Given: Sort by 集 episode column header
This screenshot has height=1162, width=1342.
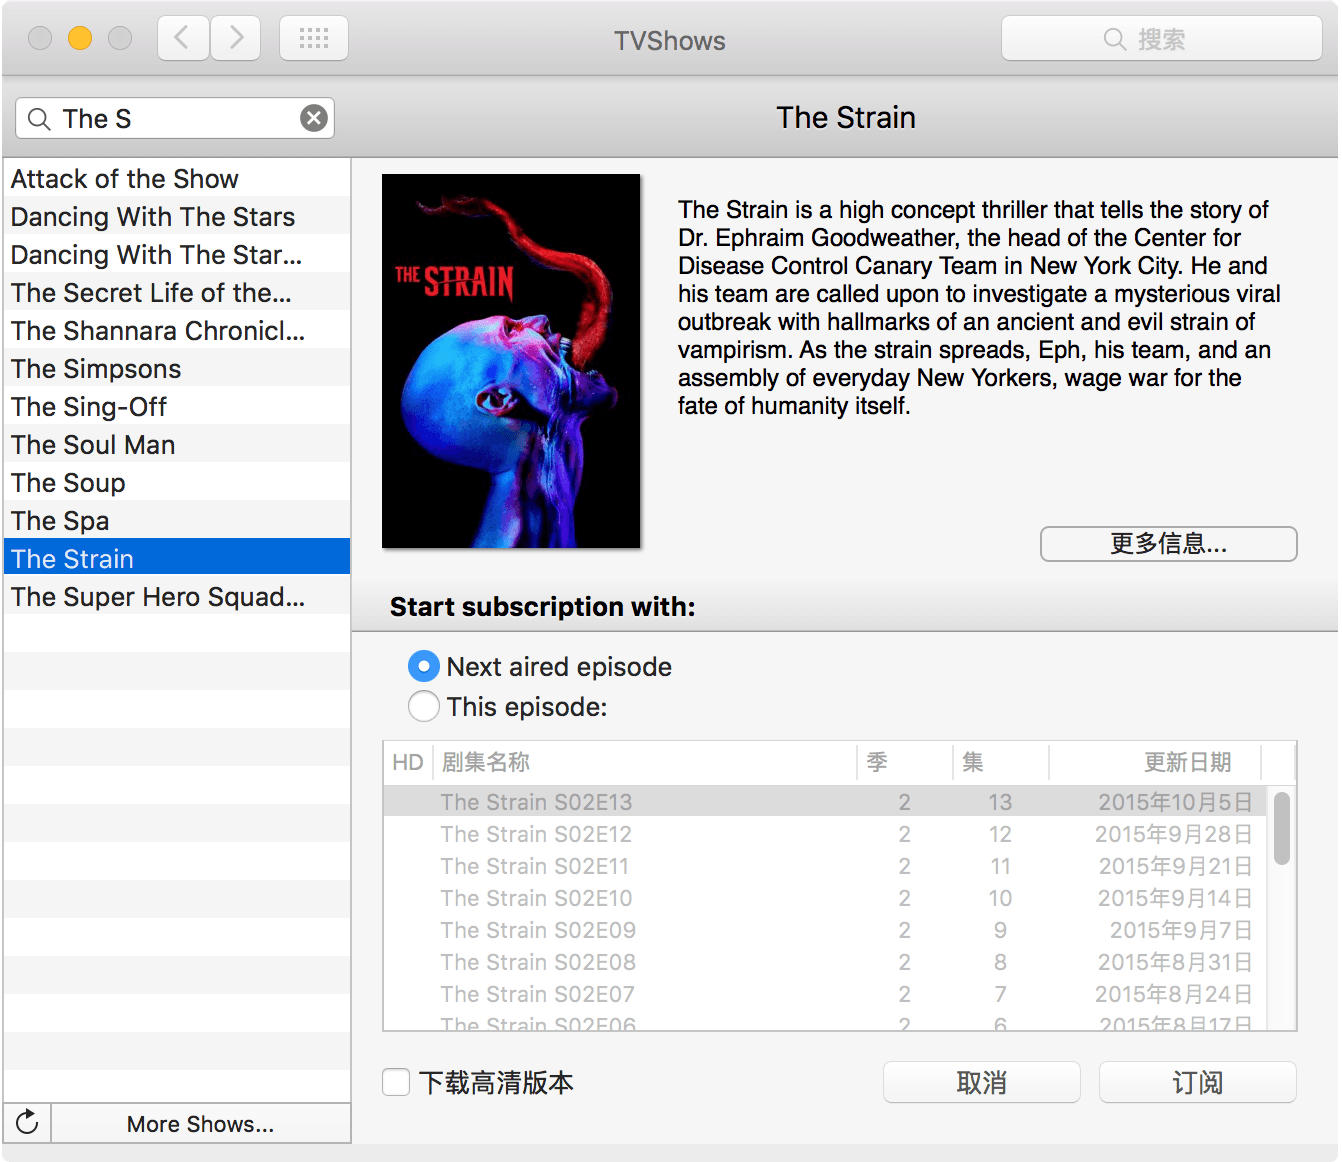Looking at the screenshot, I should [x=1001, y=762].
